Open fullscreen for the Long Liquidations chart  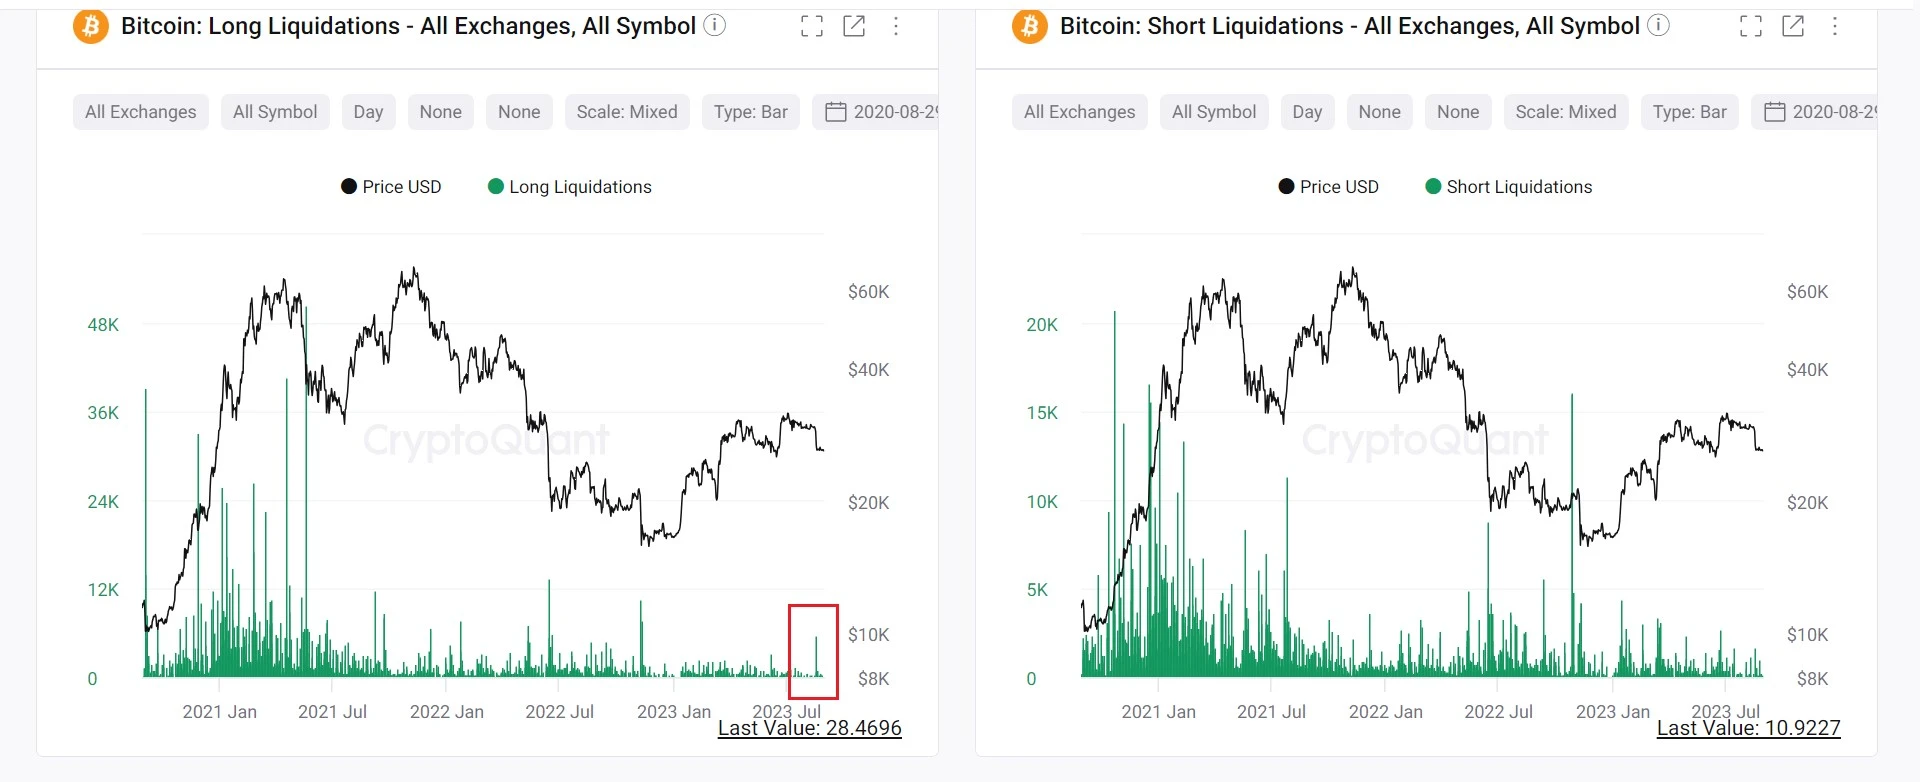[812, 27]
